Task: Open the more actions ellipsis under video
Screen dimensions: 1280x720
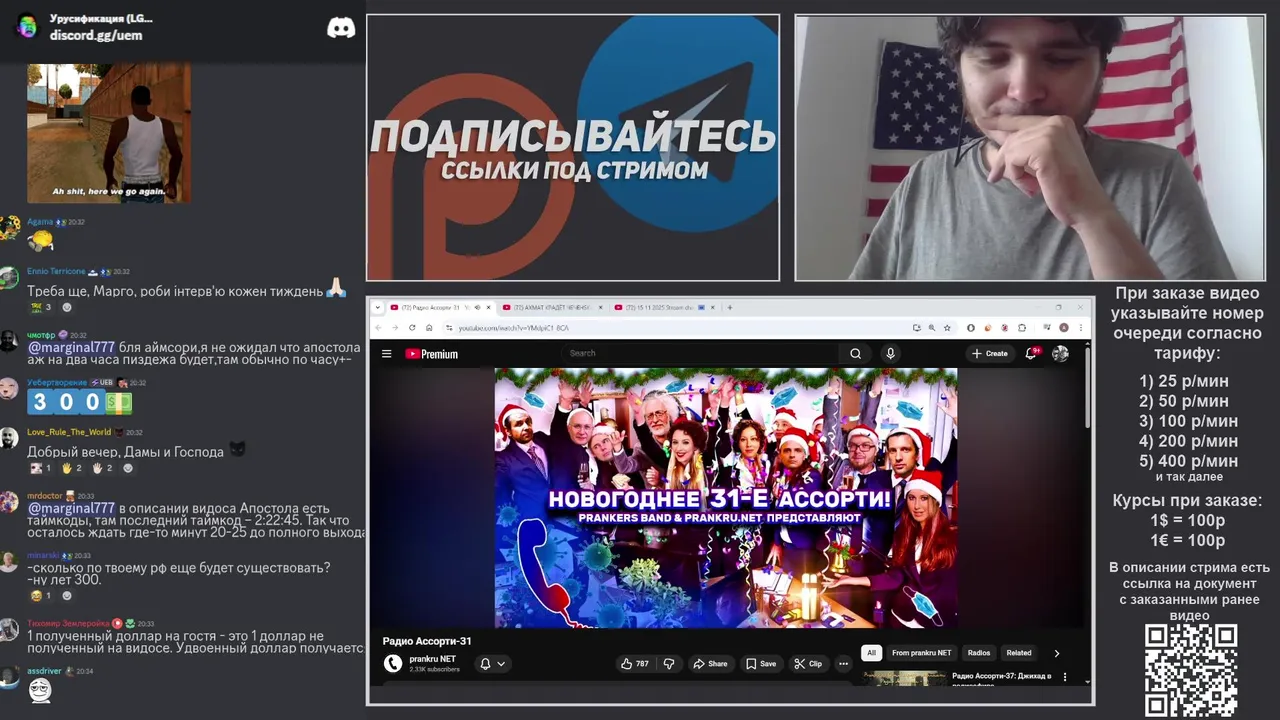Action: click(843, 663)
